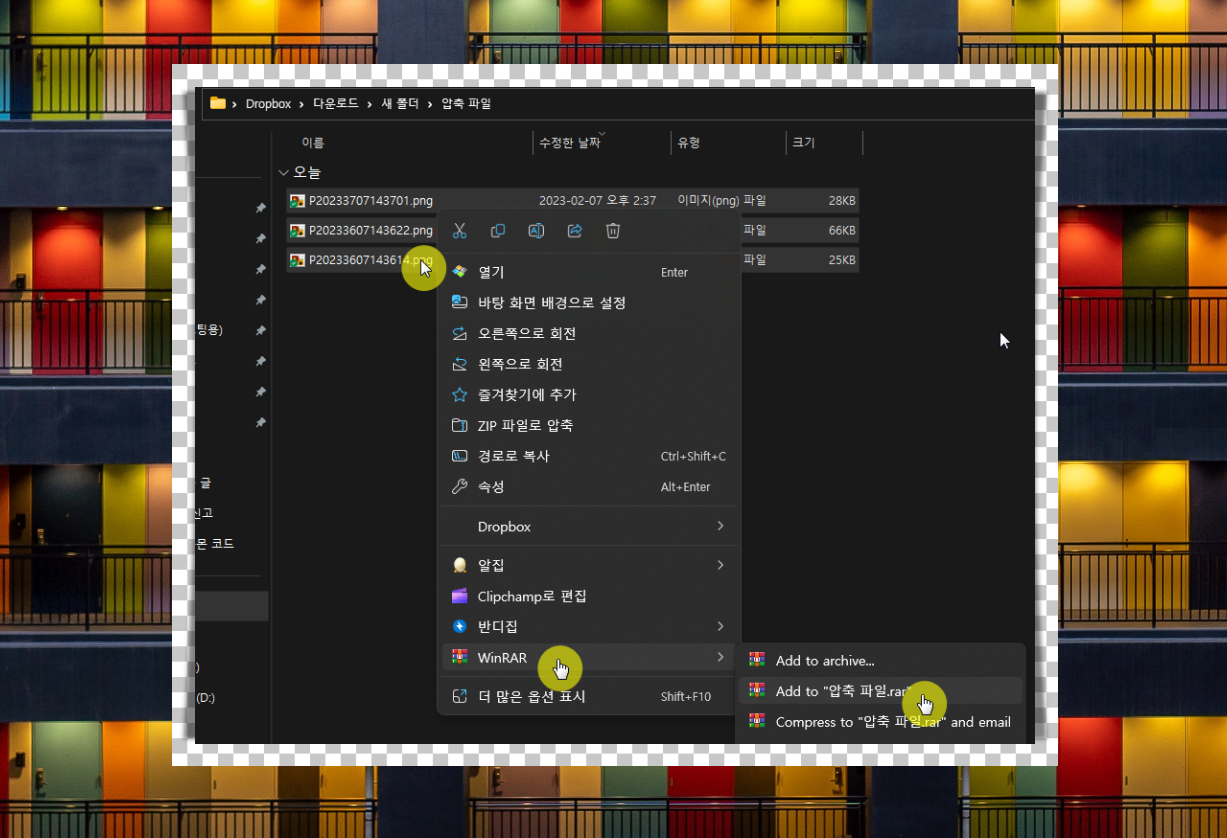Click the Clipchamp로 편집 icon
The height and width of the screenshot is (838, 1227).
coord(460,596)
